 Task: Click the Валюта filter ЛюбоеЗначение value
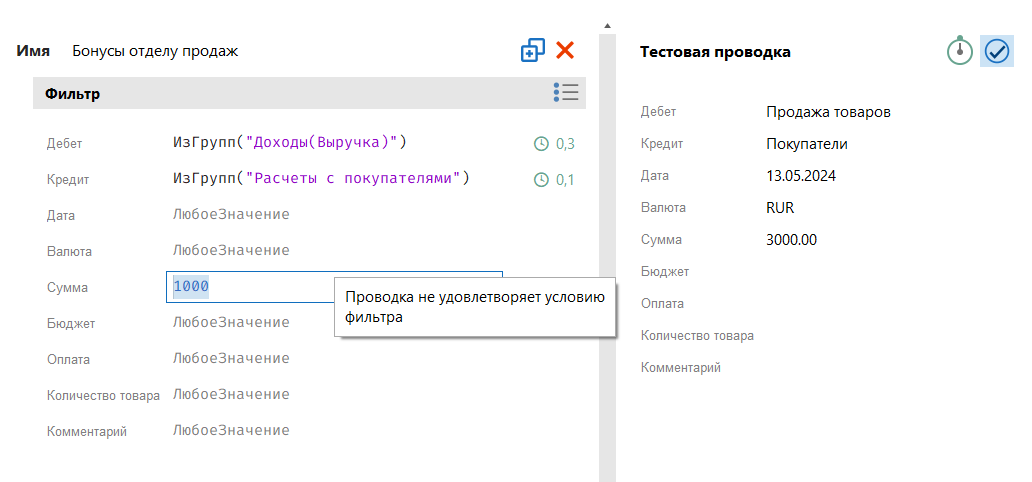231,250
